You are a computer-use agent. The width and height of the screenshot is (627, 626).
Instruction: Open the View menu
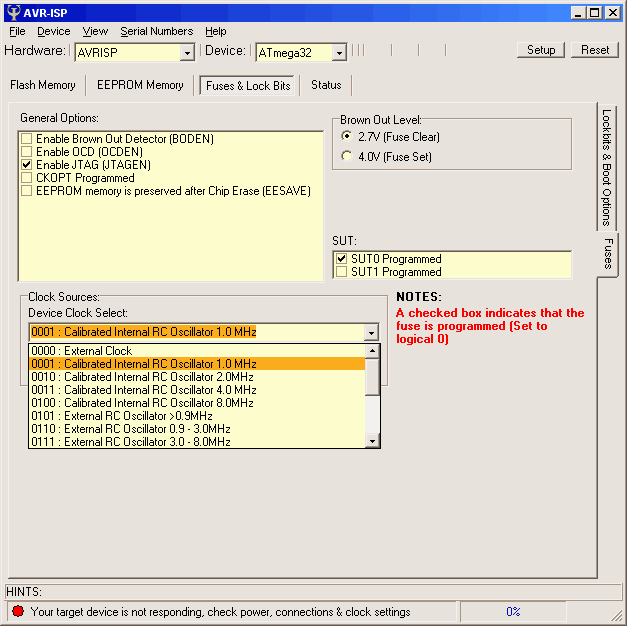(95, 31)
